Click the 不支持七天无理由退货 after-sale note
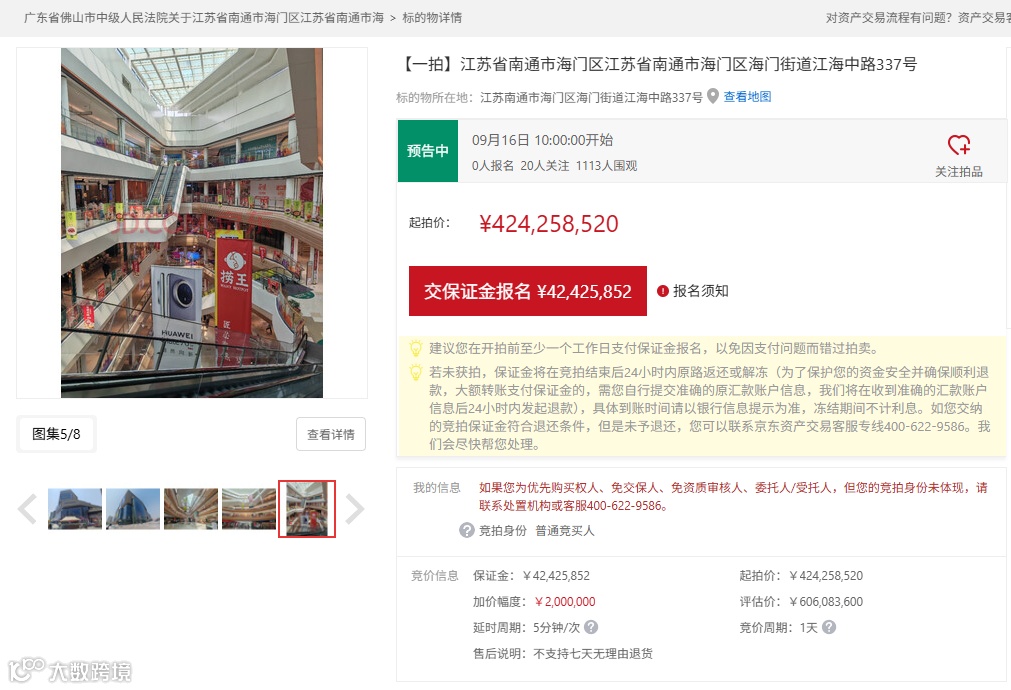Screen dimensions: 1011x690 click(593, 653)
